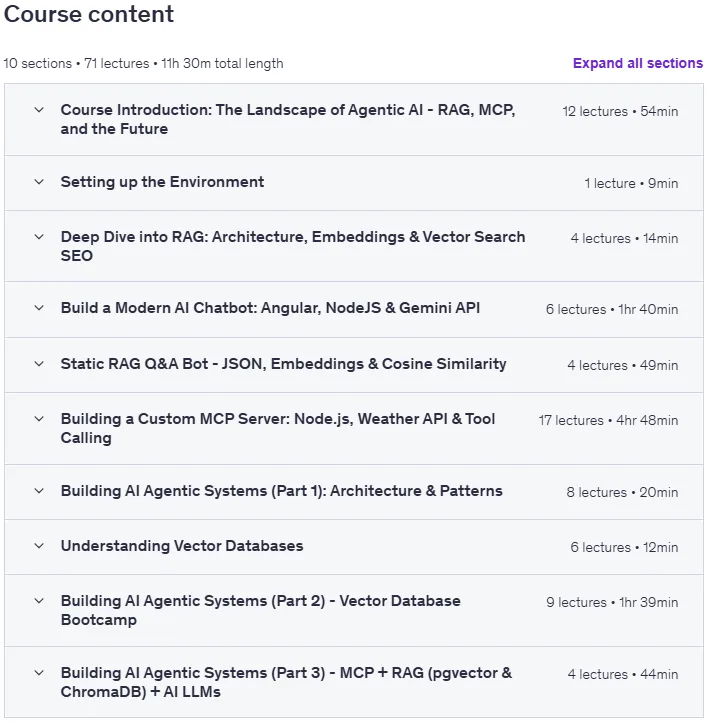Expand the Understanding Vector Databases chevron
709x723 pixels.
(39, 546)
